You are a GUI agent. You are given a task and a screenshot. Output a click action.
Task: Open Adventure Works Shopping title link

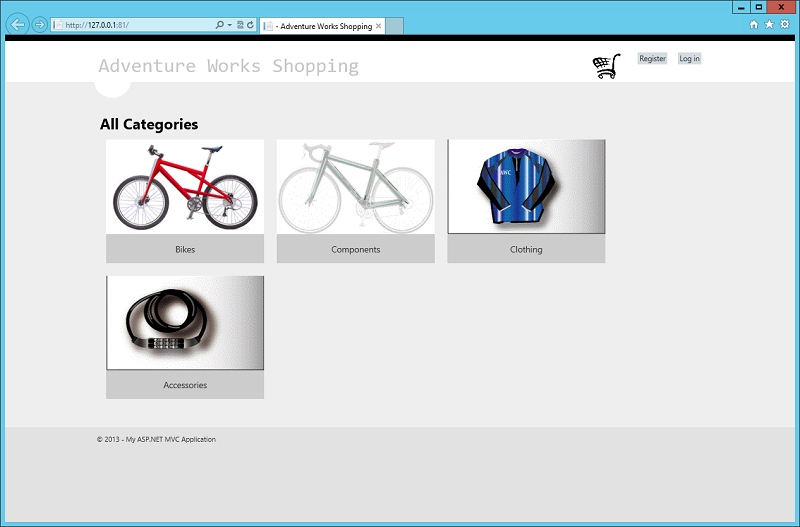pyautogui.click(x=229, y=66)
